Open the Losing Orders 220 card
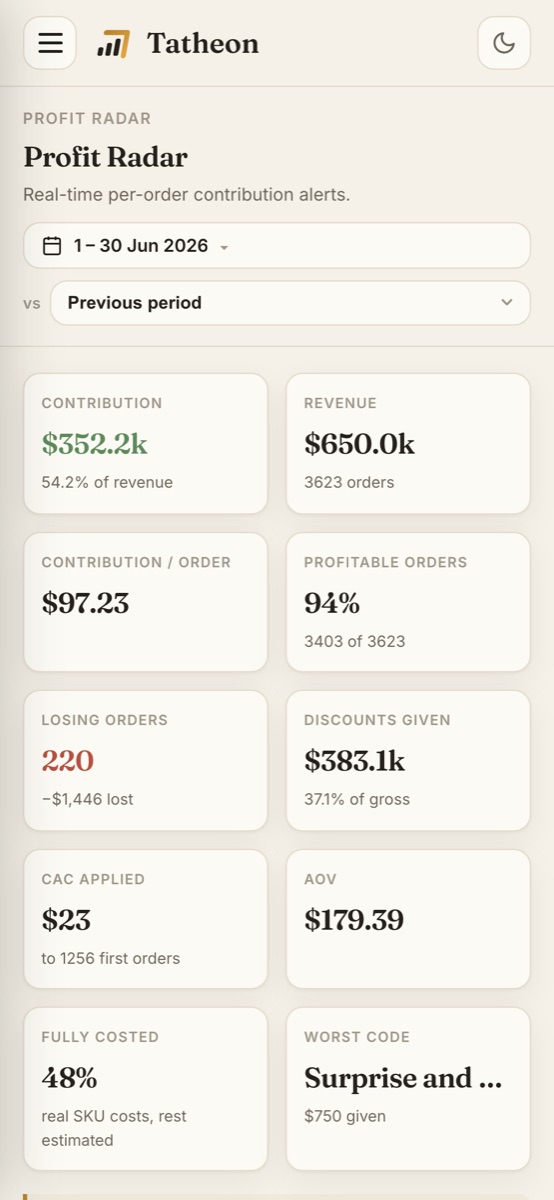Screen dimensions: 554x1200 pyautogui.click(x=146, y=760)
